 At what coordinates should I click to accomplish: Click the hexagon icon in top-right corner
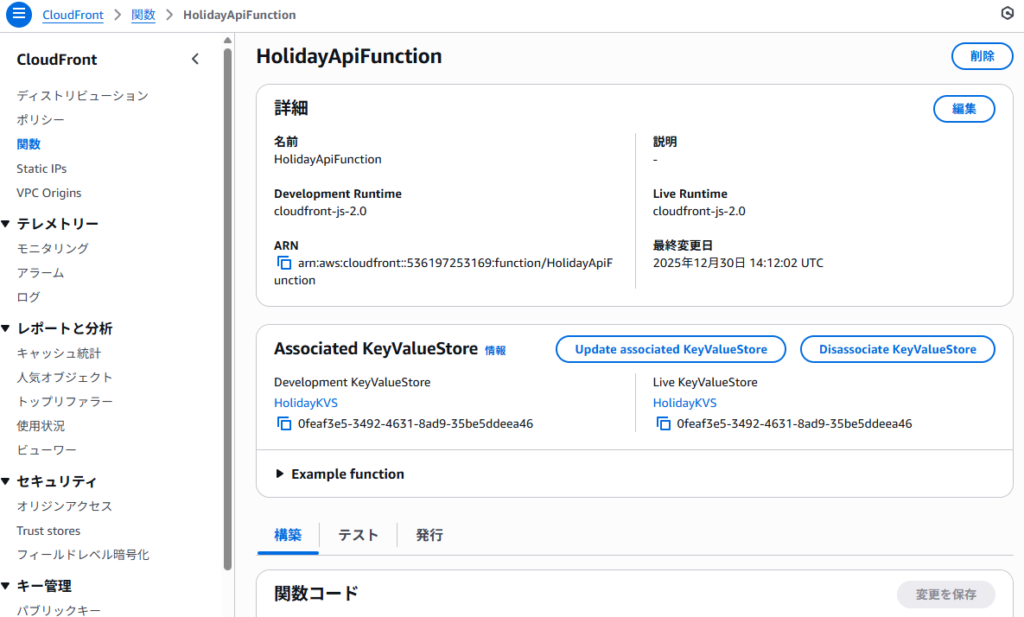tap(1006, 13)
